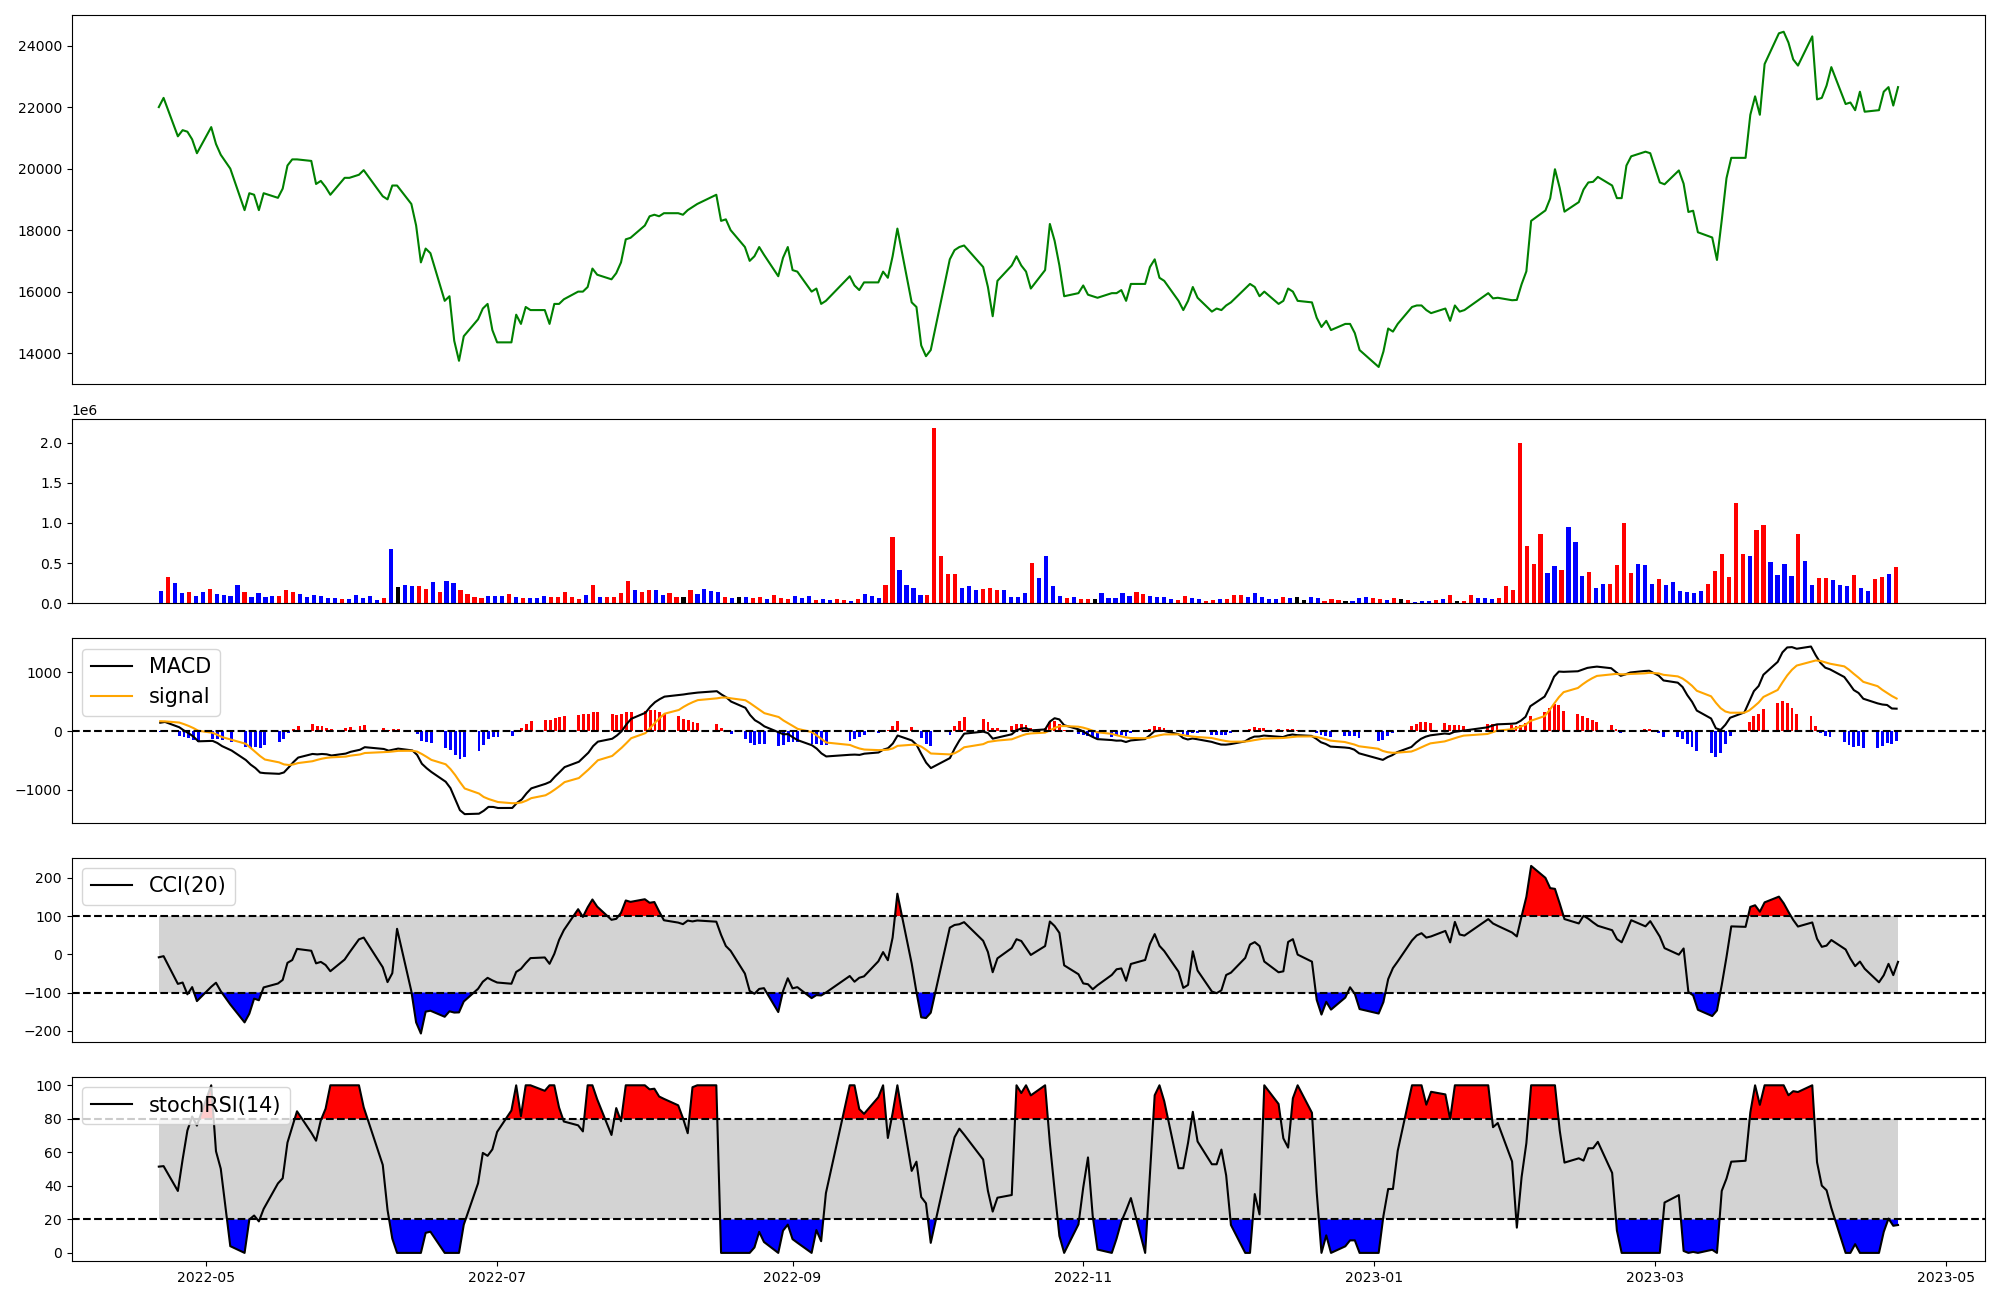Click the MACD legend label

tap(179, 666)
